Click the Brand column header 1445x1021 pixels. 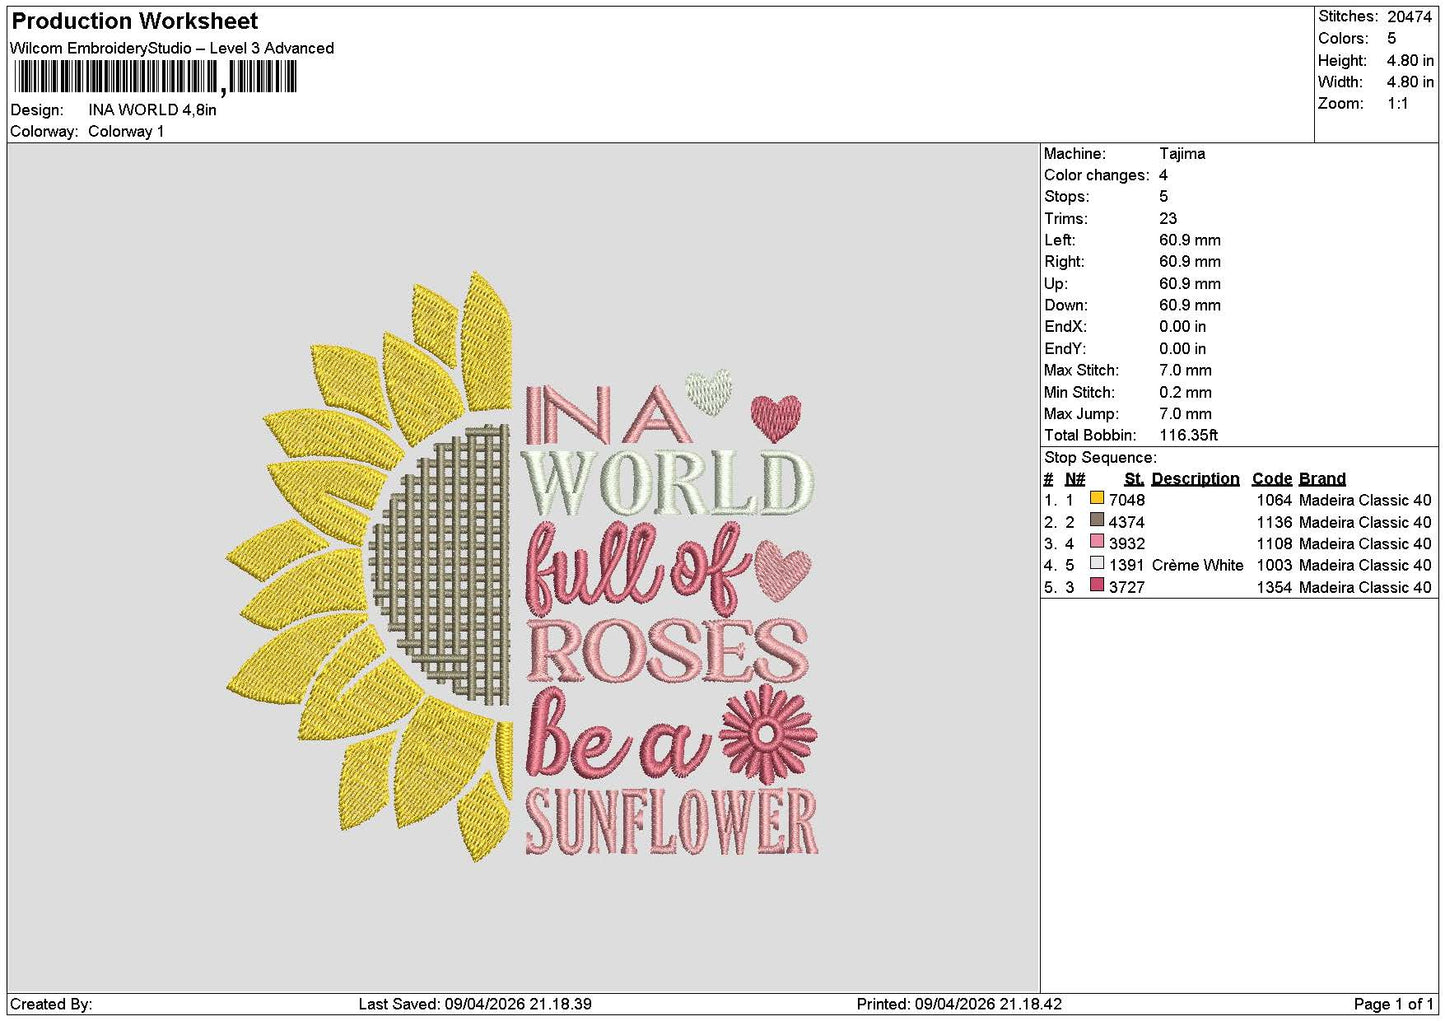(1322, 479)
